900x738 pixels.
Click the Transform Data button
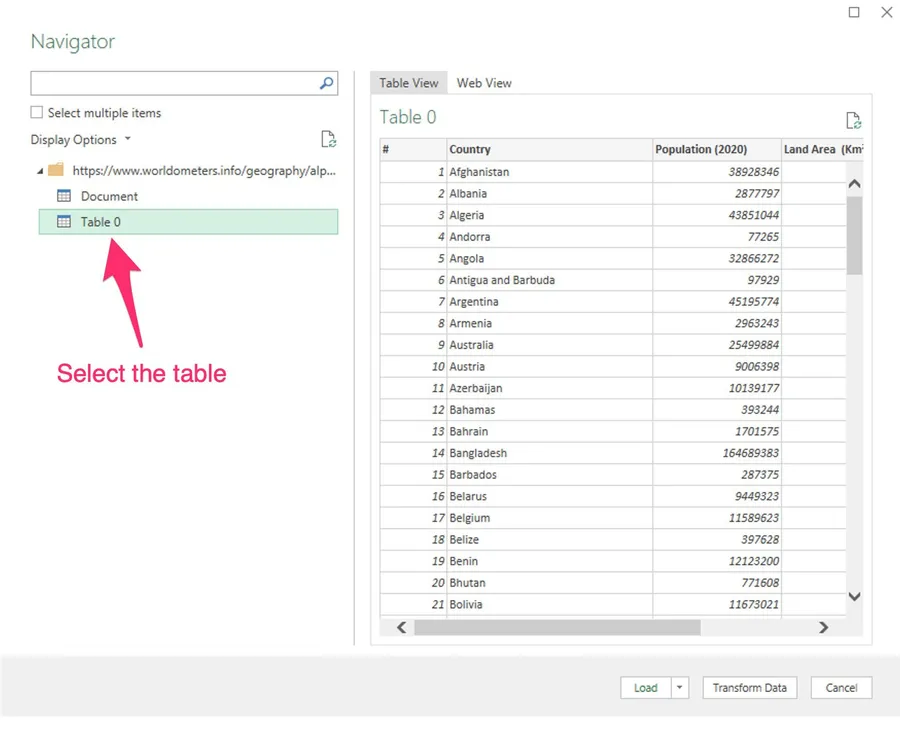[x=749, y=688]
